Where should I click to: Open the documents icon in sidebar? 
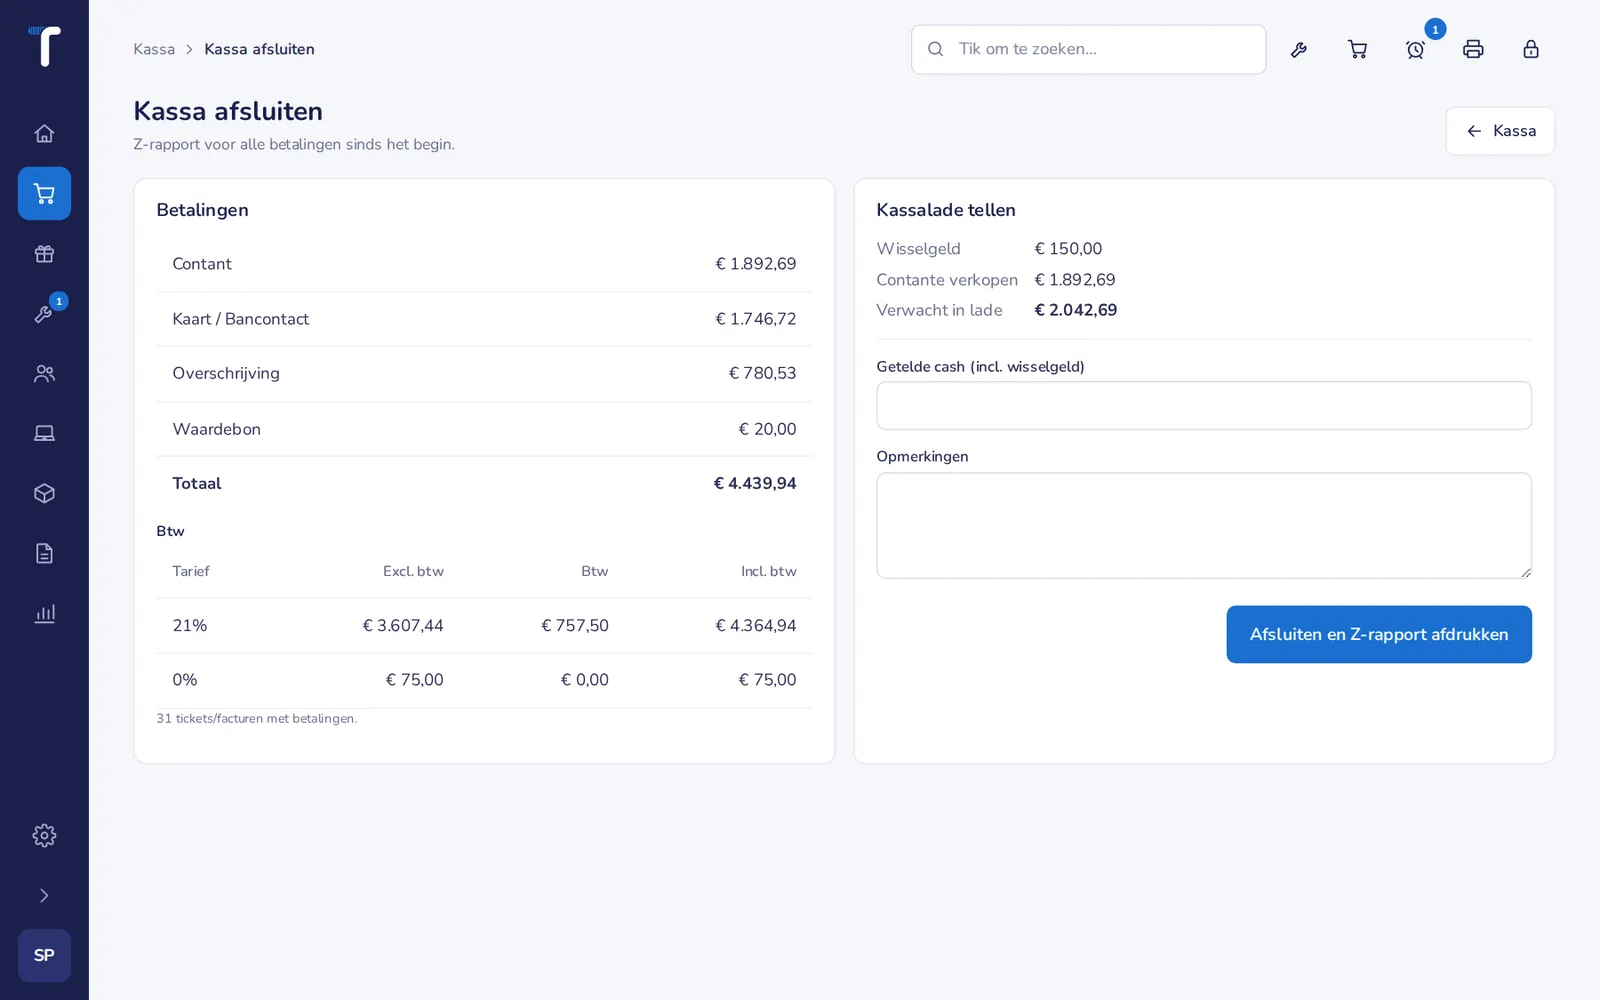click(x=44, y=553)
